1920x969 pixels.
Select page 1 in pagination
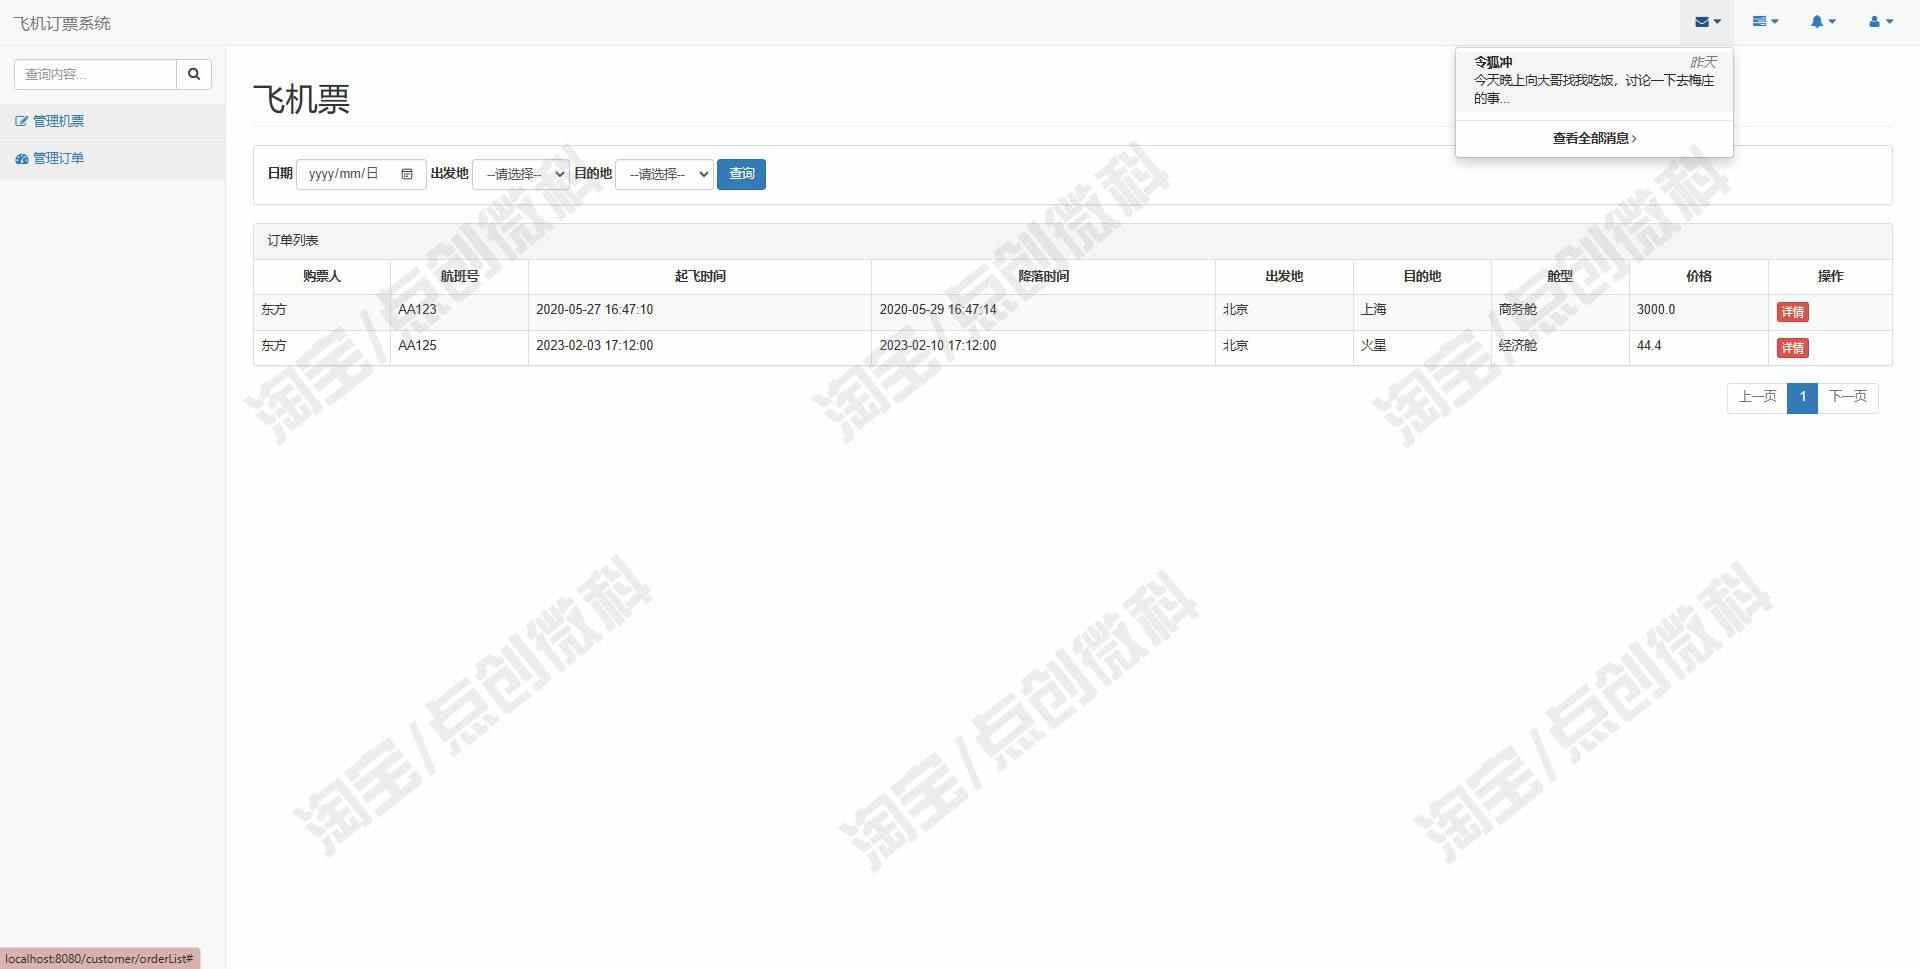pyautogui.click(x=1802, y=397)
